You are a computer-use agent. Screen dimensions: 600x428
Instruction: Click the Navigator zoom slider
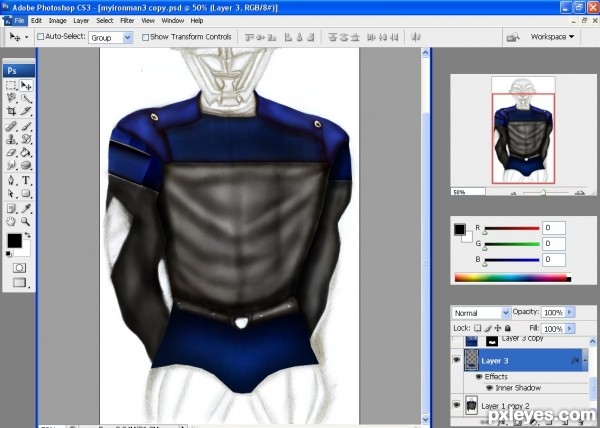pyautogui.click(x=543, y=193)
